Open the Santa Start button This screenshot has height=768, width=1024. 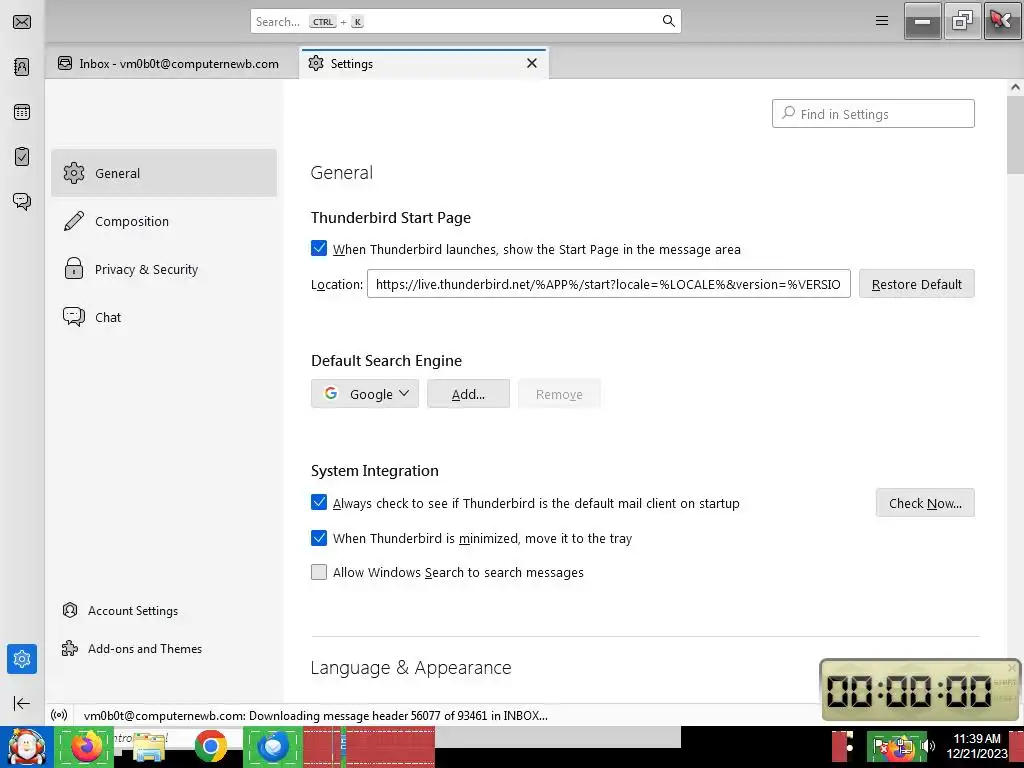(26, 747)
